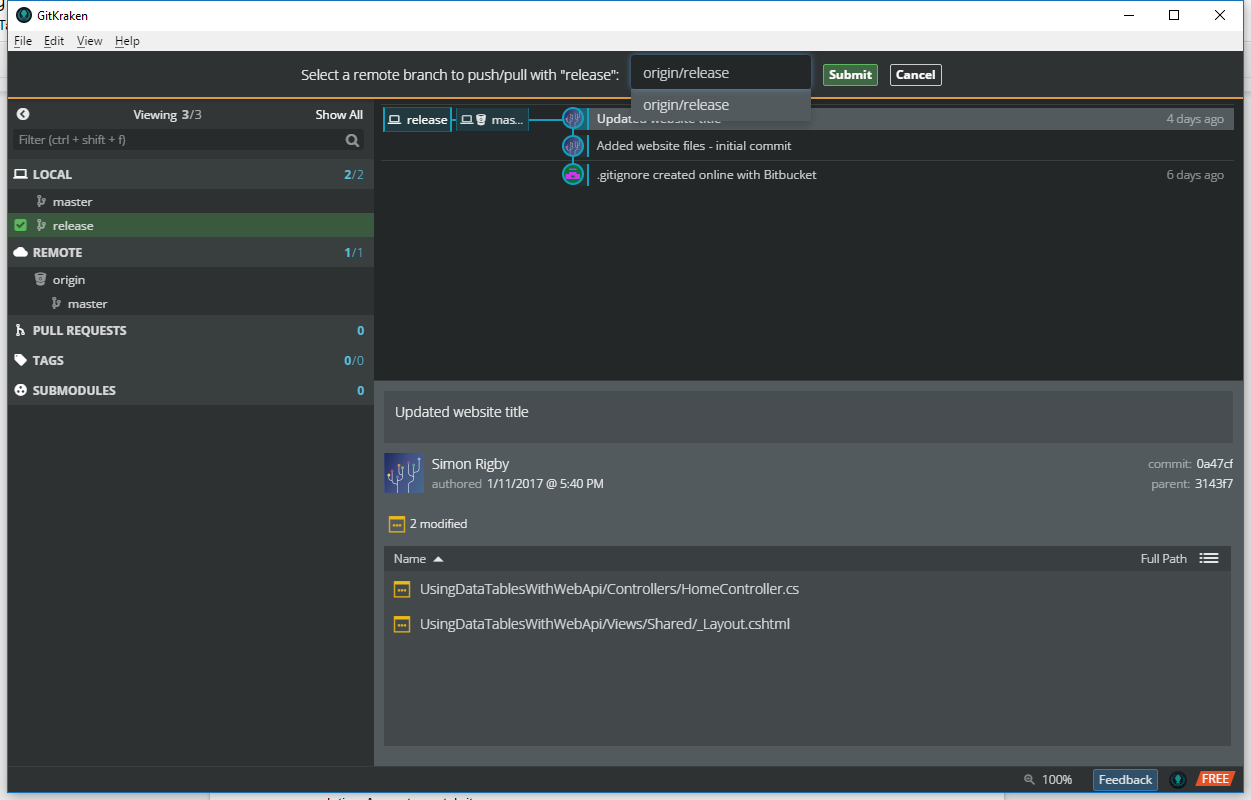Select master under origin remote
Viewport: 1251px width, 800px height.
[x=191, y=303]
